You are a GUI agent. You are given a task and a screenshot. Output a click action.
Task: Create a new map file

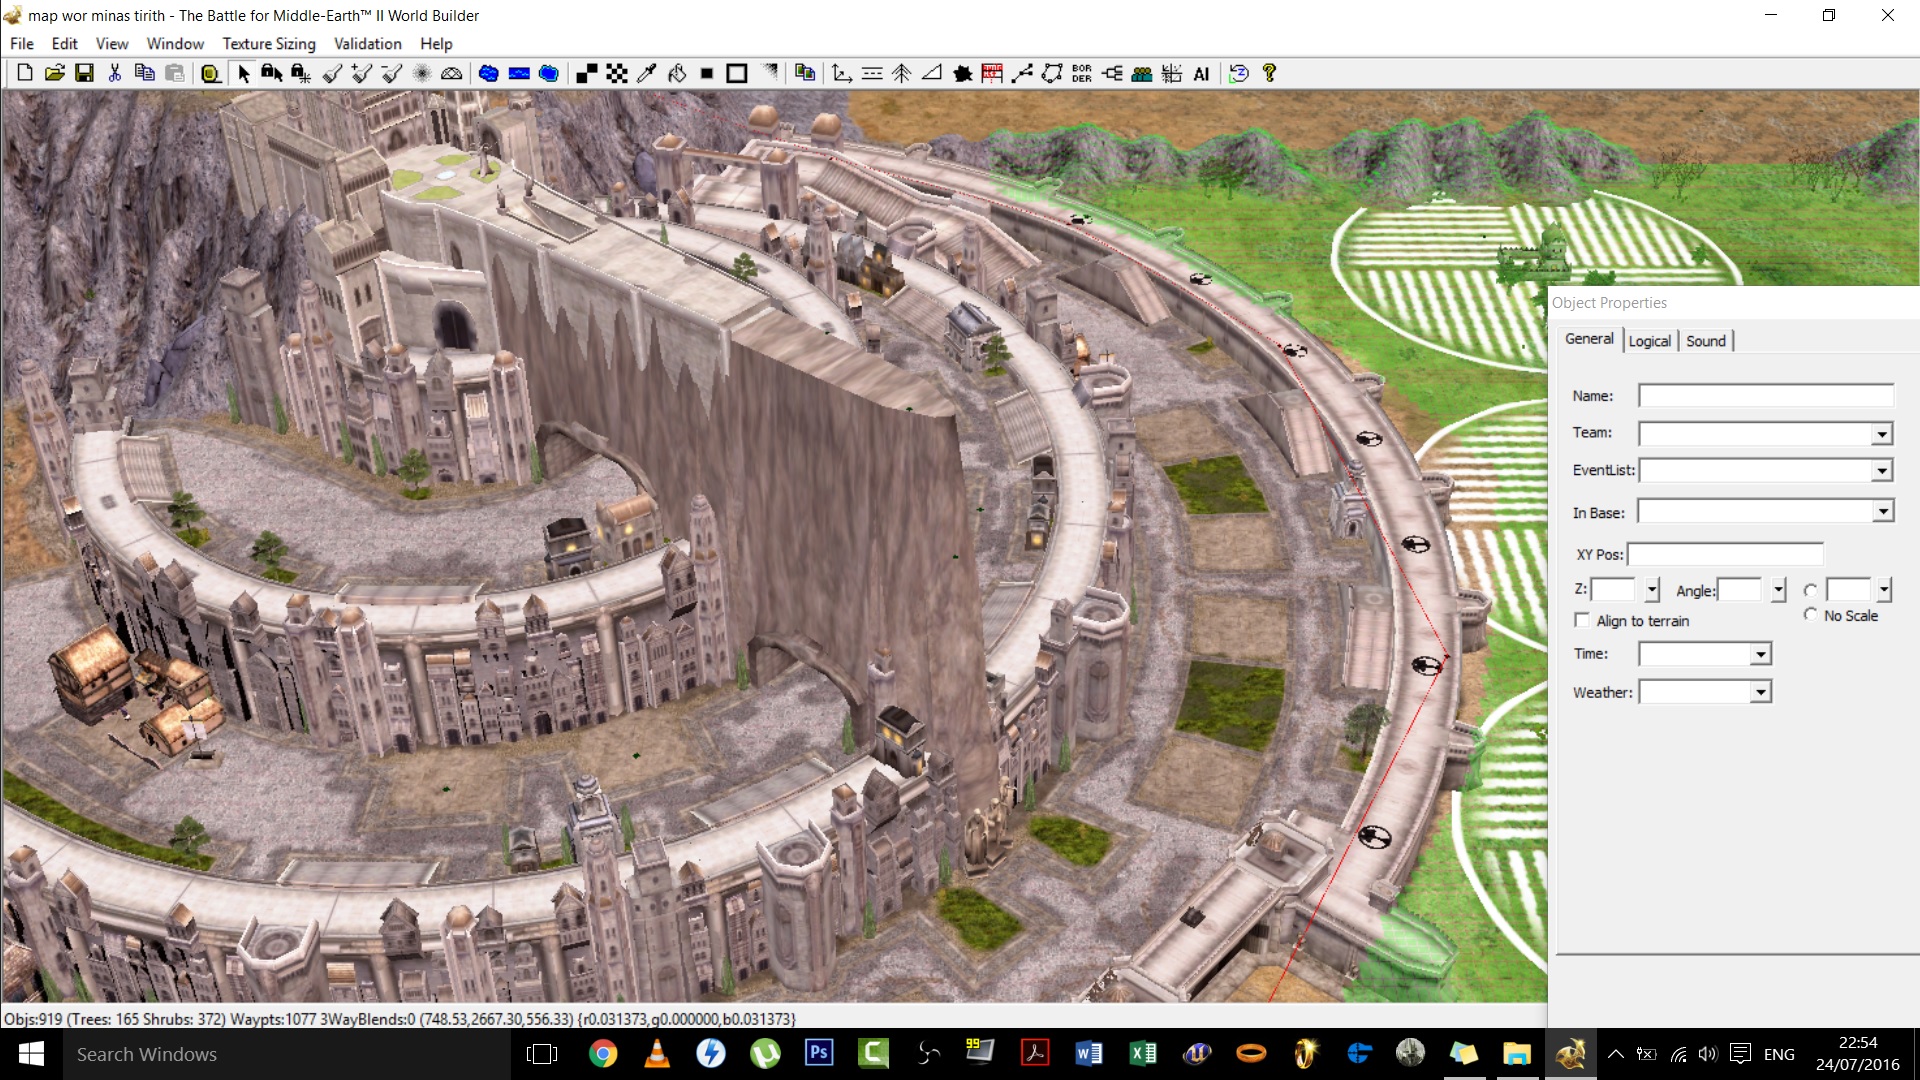tap(25, 73)
